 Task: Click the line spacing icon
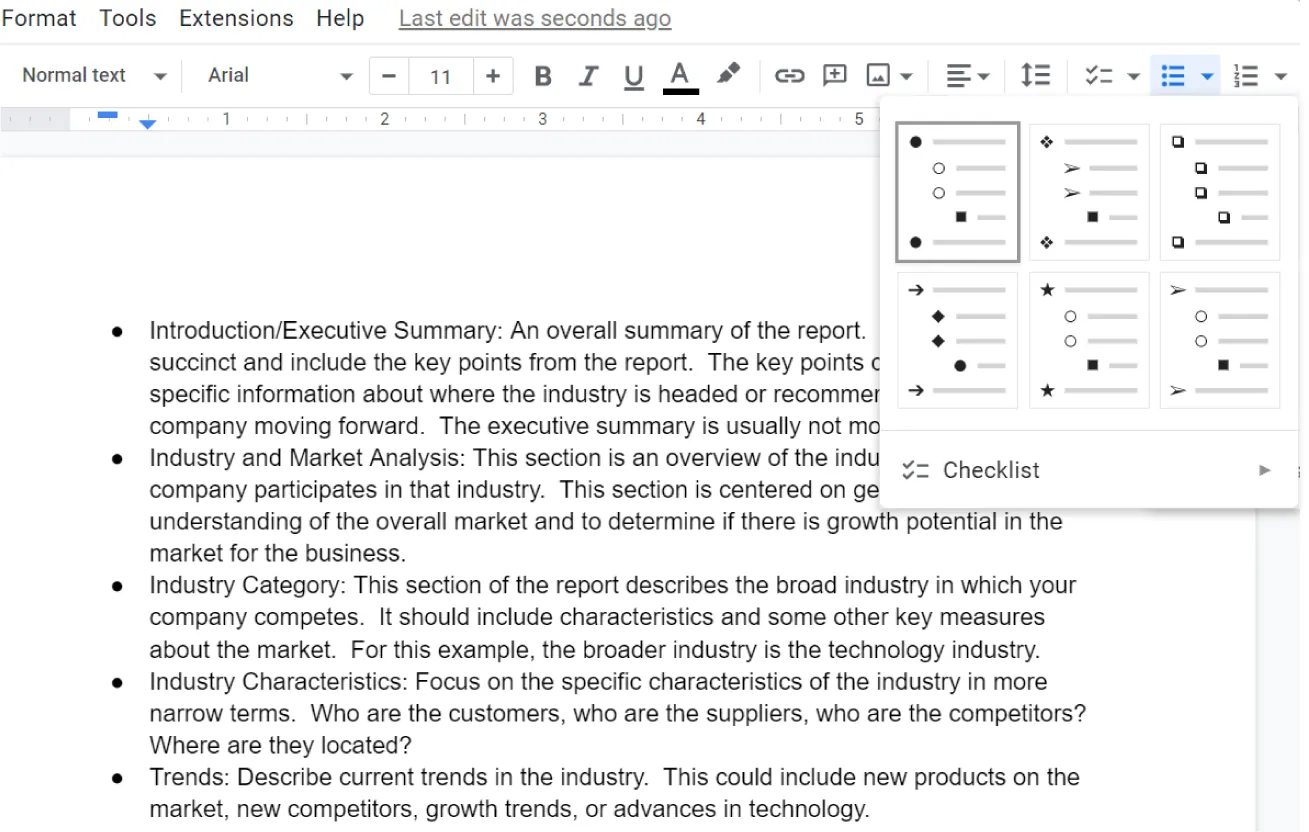tap(1035, 76)
